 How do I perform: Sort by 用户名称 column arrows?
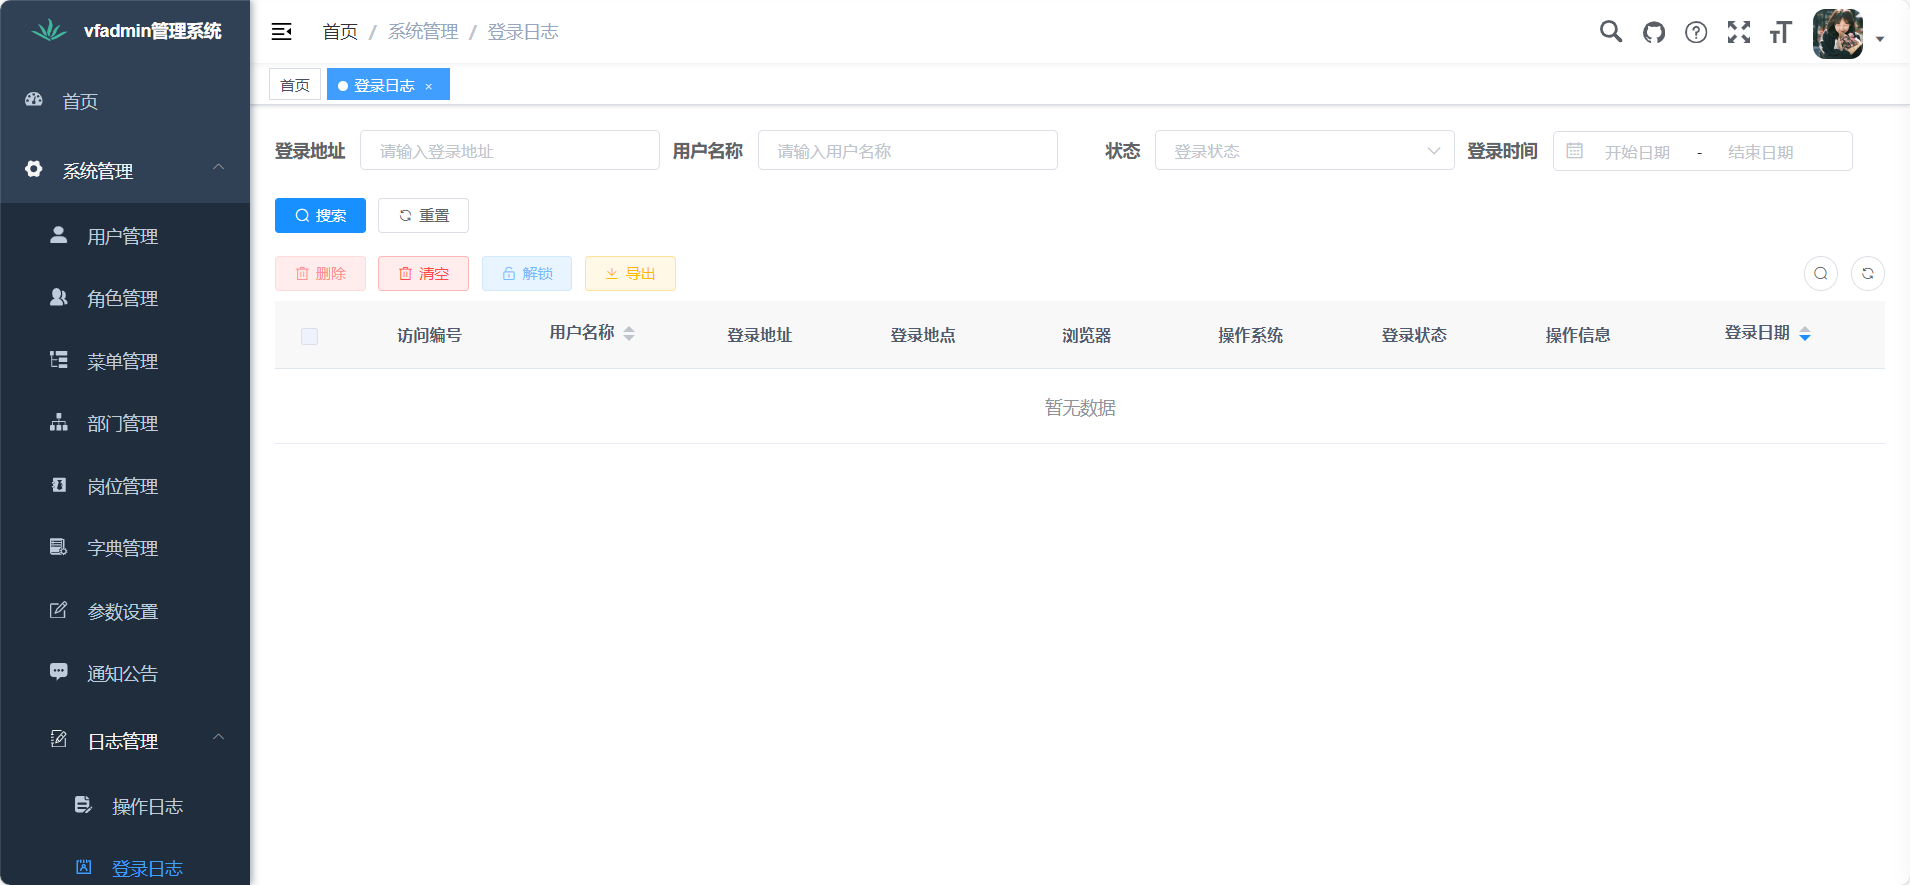pos(629,334)
